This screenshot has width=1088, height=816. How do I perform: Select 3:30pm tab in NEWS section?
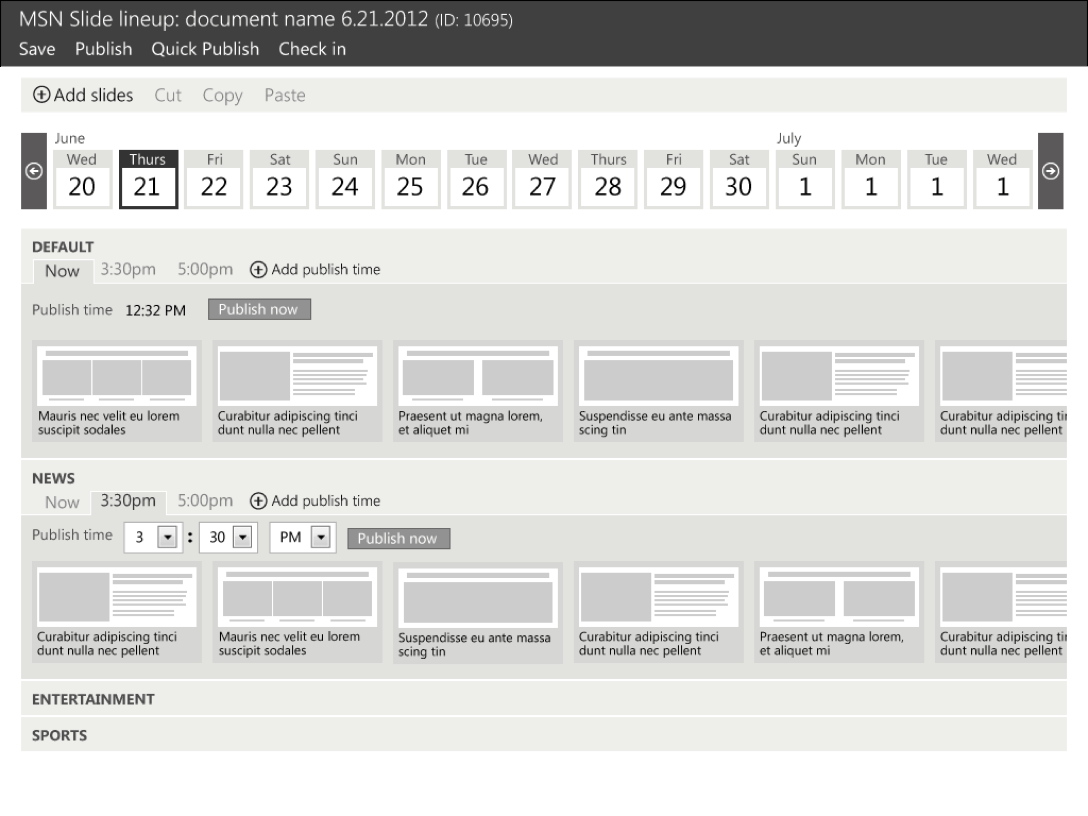(x=128, y=501)
